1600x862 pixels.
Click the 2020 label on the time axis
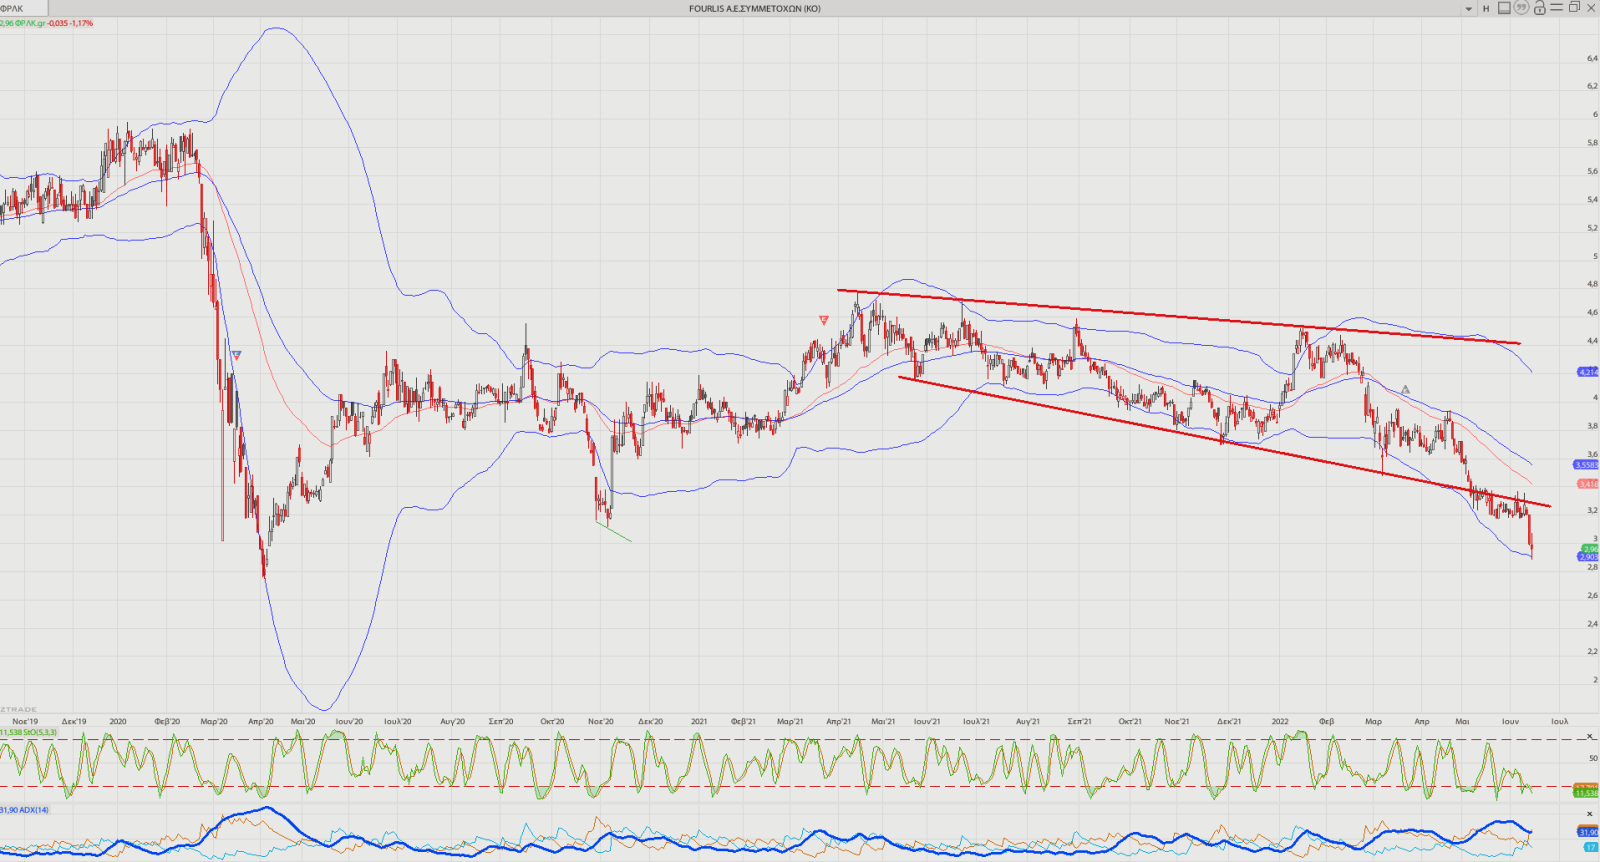point(118,721)
